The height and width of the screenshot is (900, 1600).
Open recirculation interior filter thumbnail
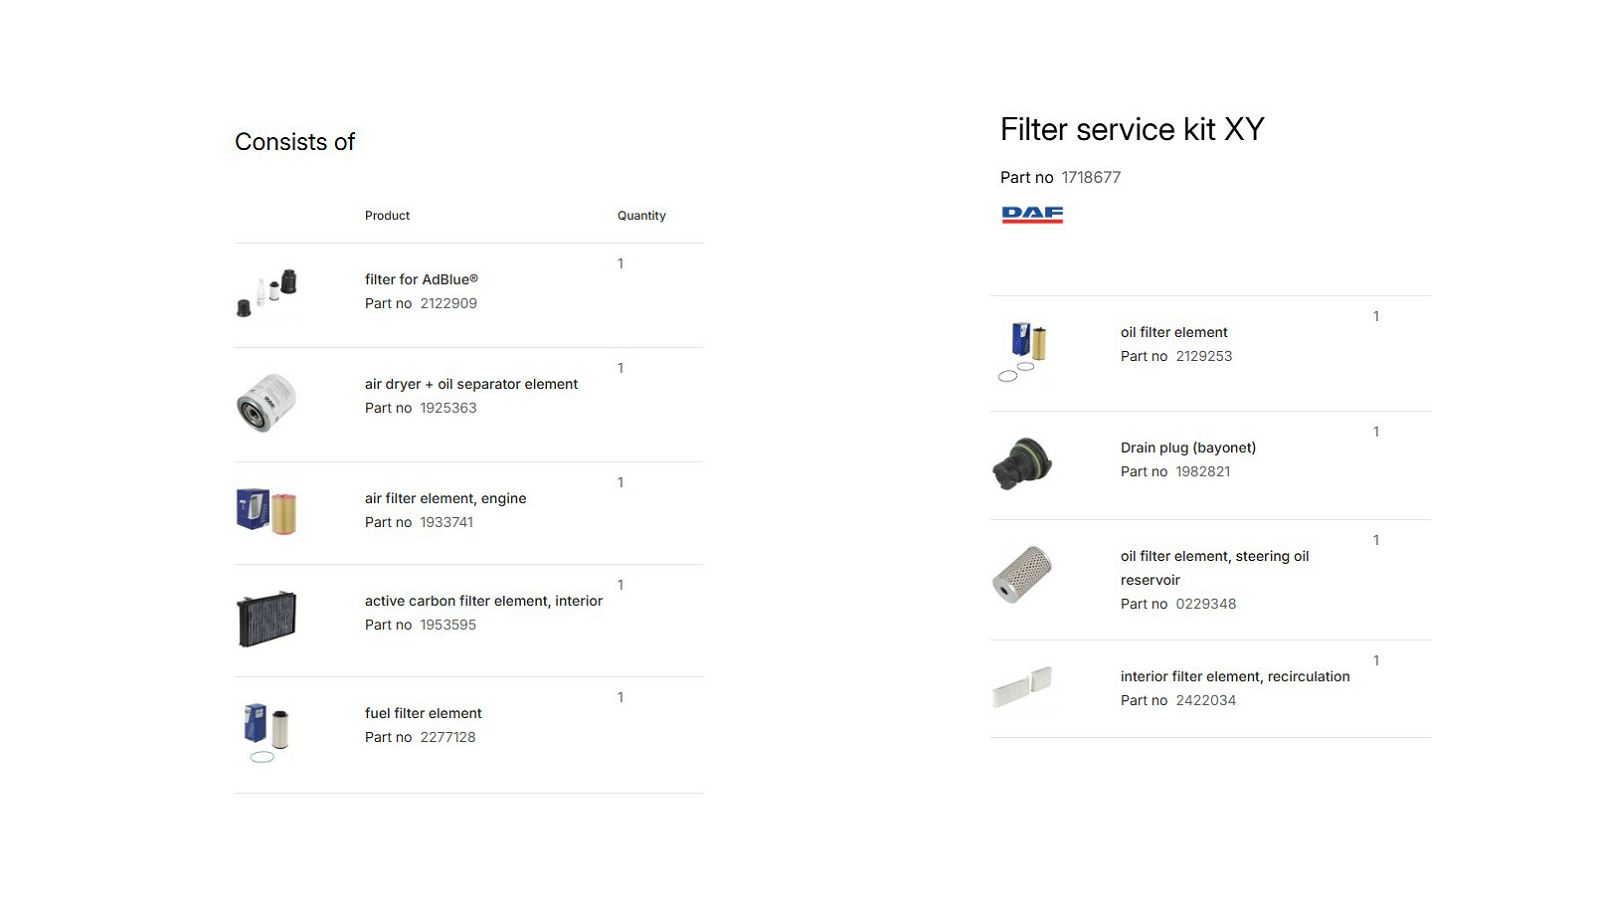point(1023,688)
